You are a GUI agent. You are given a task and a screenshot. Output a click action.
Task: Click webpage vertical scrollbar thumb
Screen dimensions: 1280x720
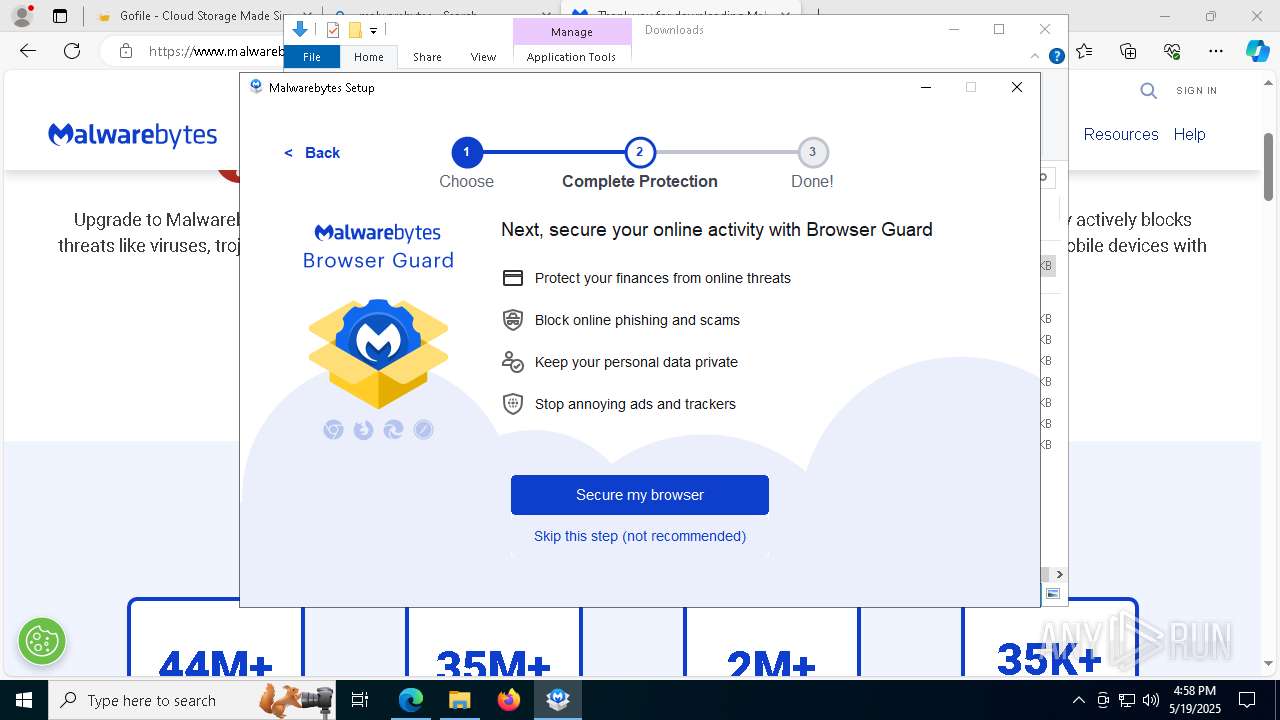[1269, 165]
